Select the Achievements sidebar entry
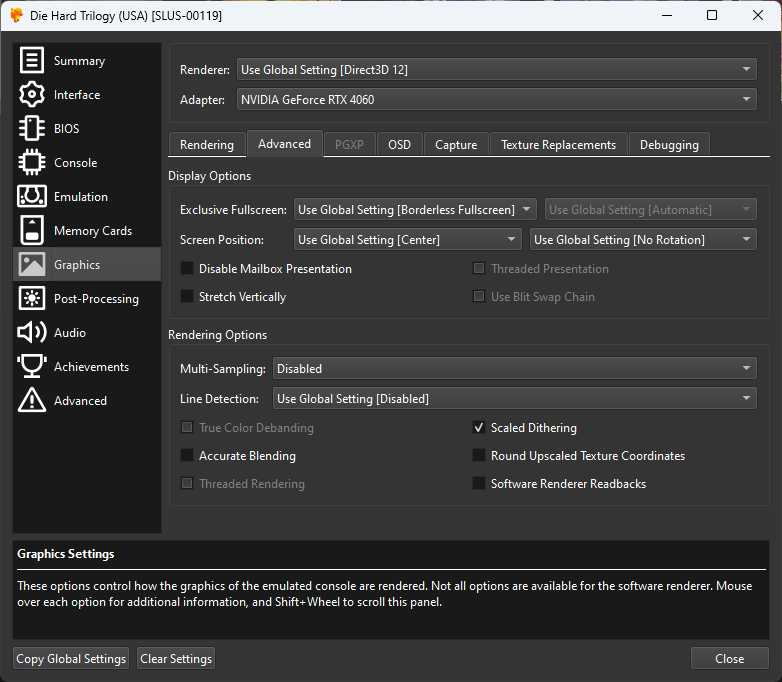This screenshot has width=782, height=682. [x=91, y=367]
